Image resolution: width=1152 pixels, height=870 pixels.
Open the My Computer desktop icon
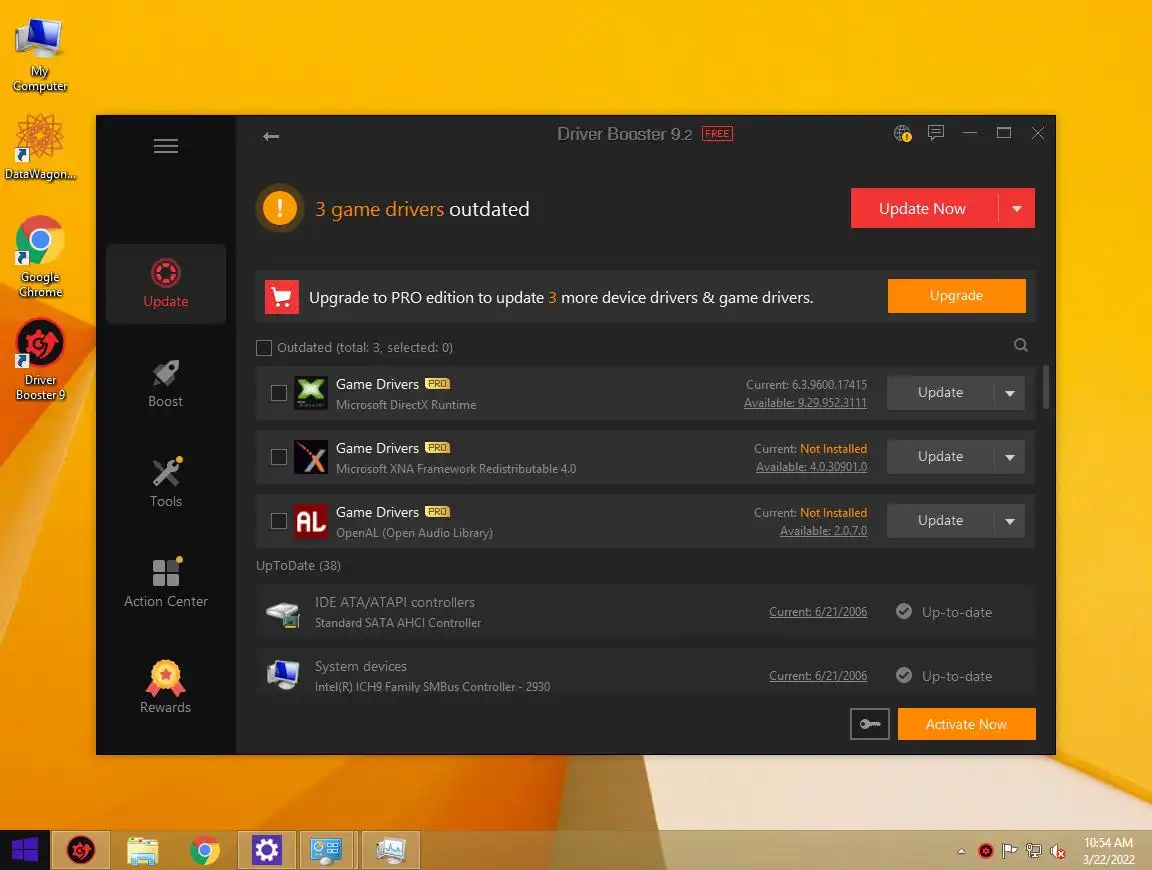[x=40, y=54]
